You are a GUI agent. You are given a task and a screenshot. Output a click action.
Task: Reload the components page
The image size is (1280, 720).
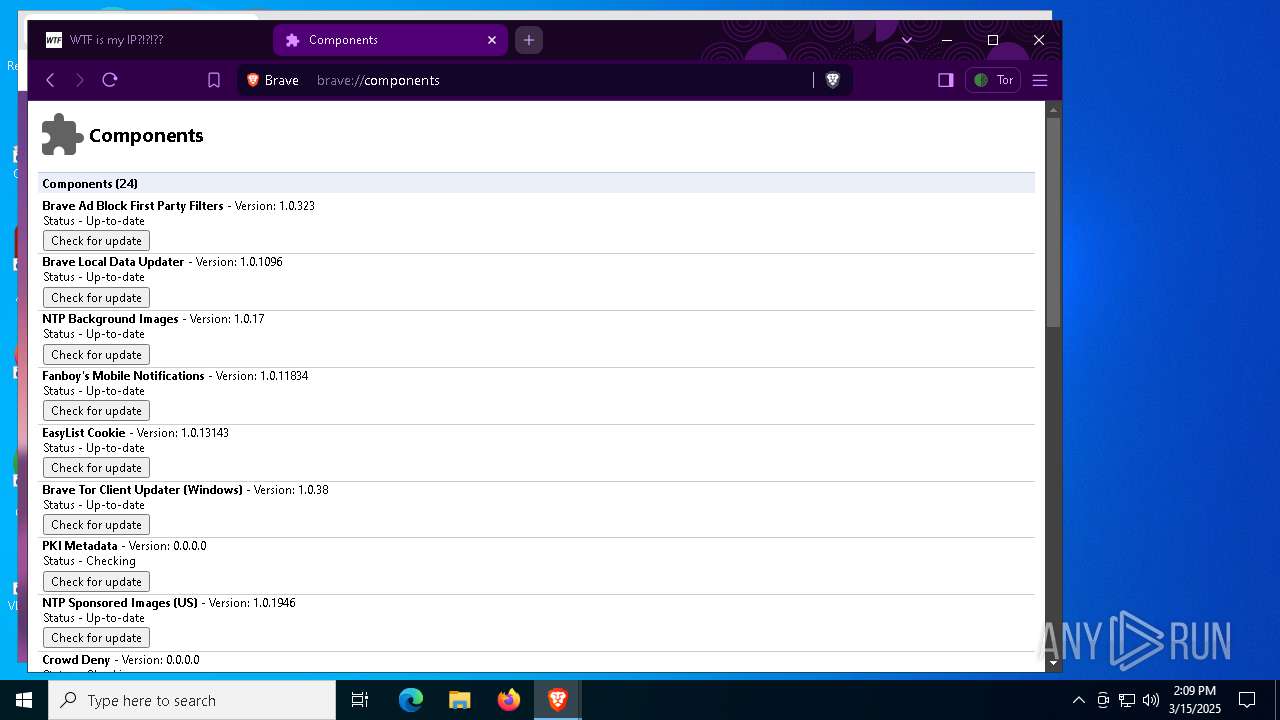pyautogui.click(x=110, y=80)
